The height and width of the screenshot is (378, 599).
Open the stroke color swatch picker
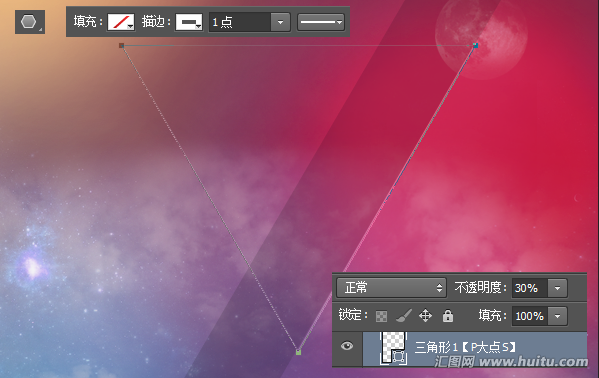(x=189, y=22)
